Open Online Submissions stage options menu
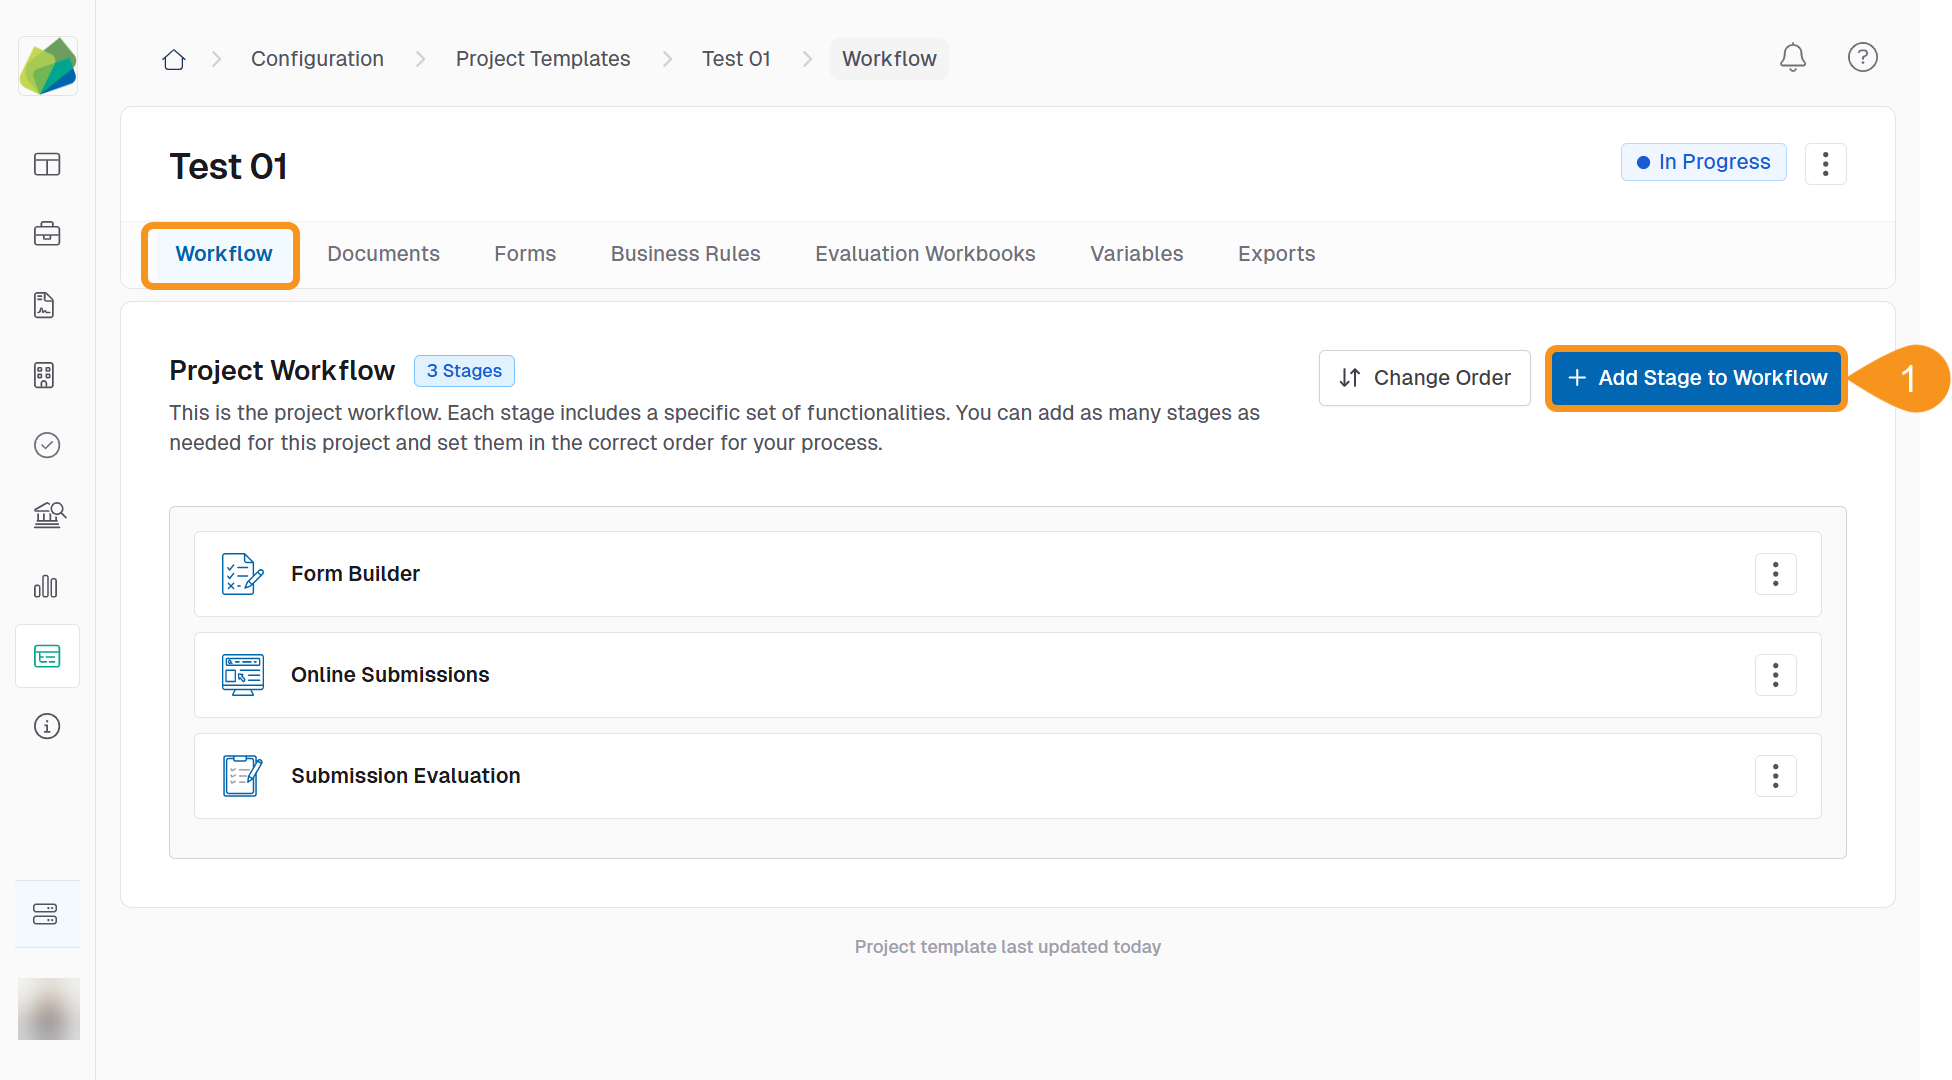The image size is (1952, 1080). click(1775, 675)
